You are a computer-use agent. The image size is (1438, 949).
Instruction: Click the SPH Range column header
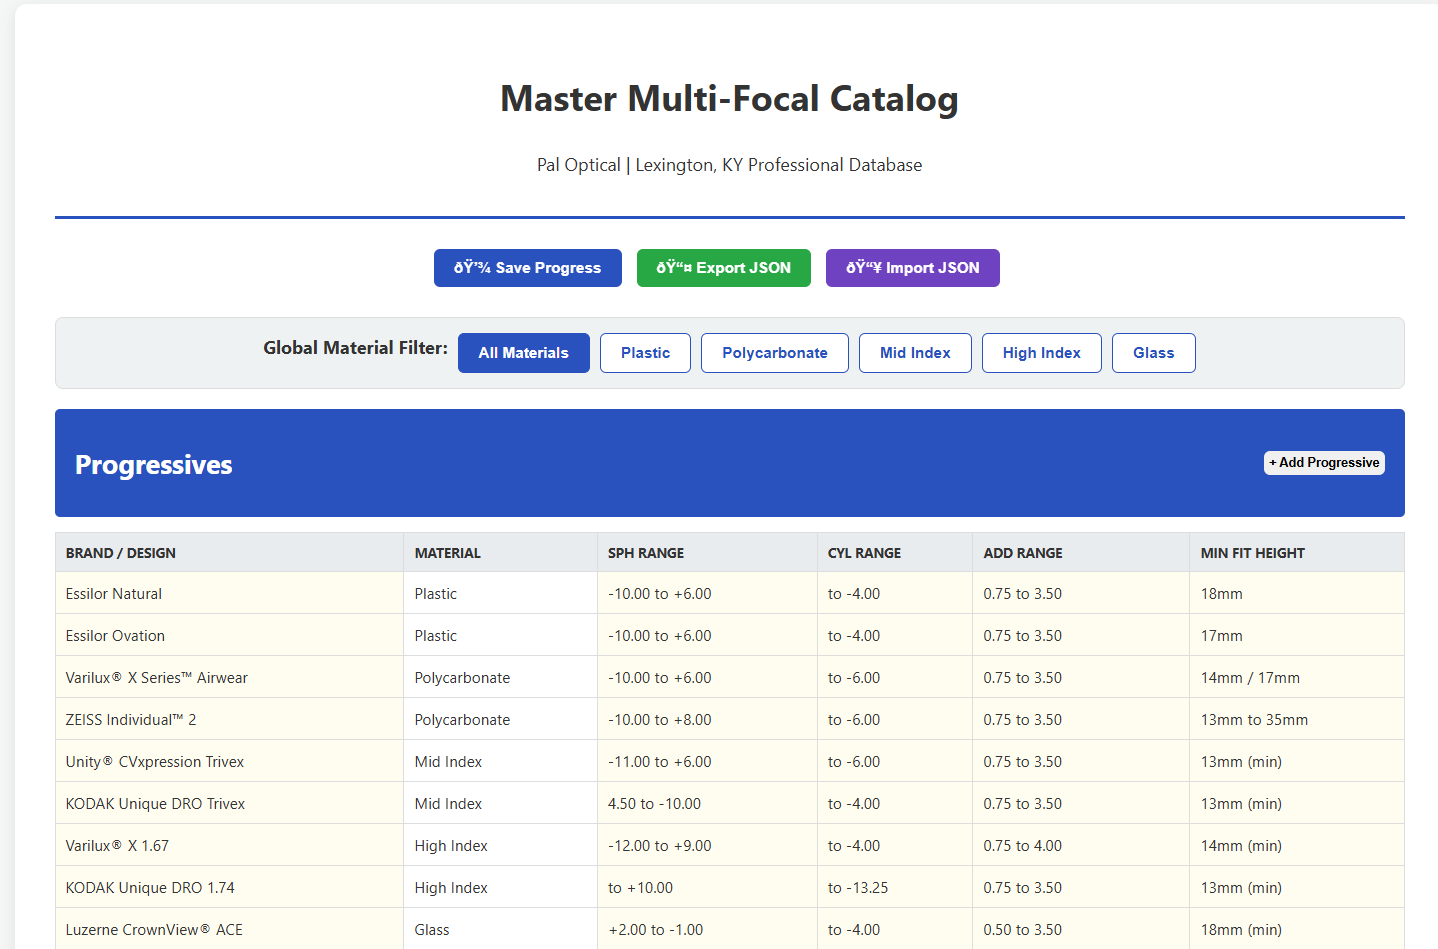646,553
